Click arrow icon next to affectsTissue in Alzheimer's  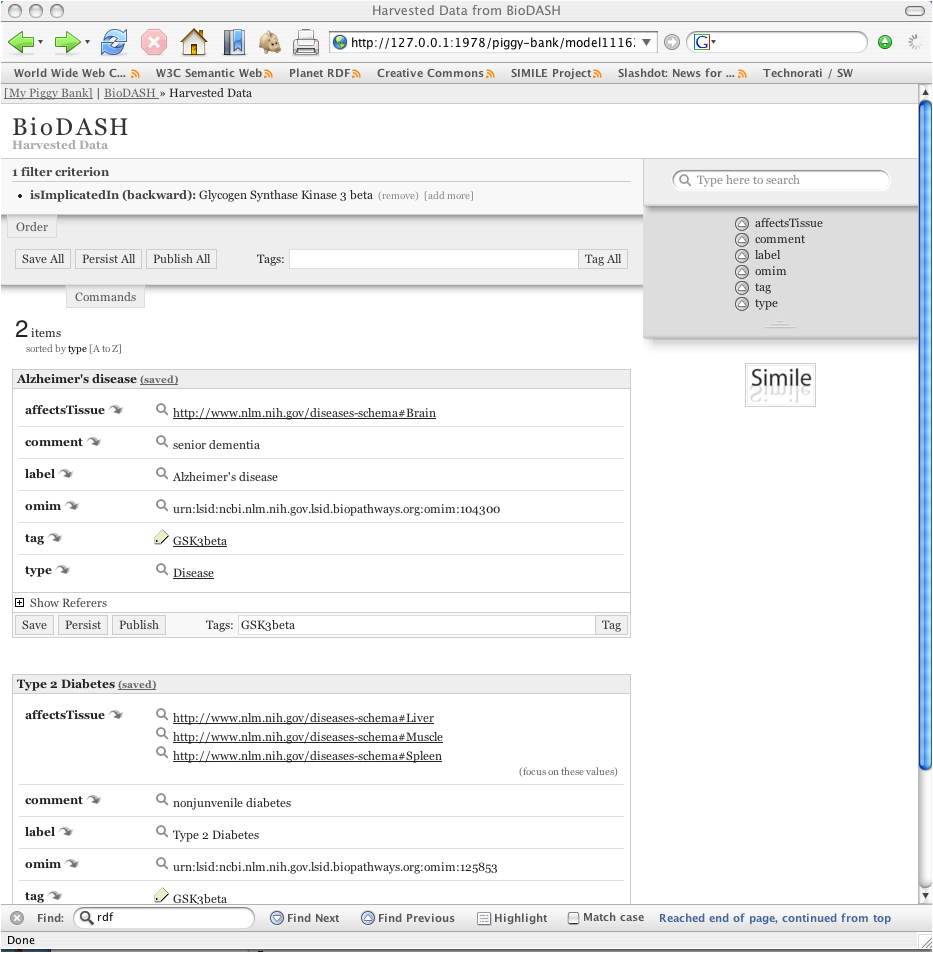point(117,410)
